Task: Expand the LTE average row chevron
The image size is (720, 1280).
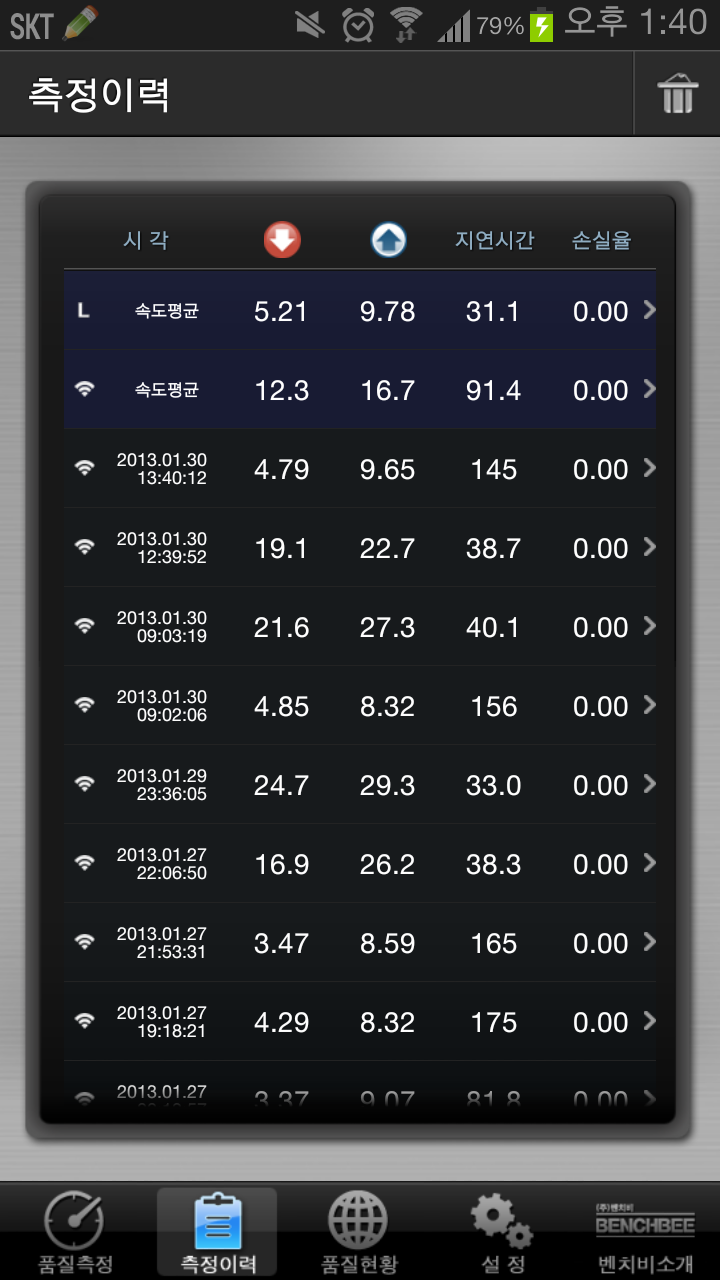Action: point(649,310)
